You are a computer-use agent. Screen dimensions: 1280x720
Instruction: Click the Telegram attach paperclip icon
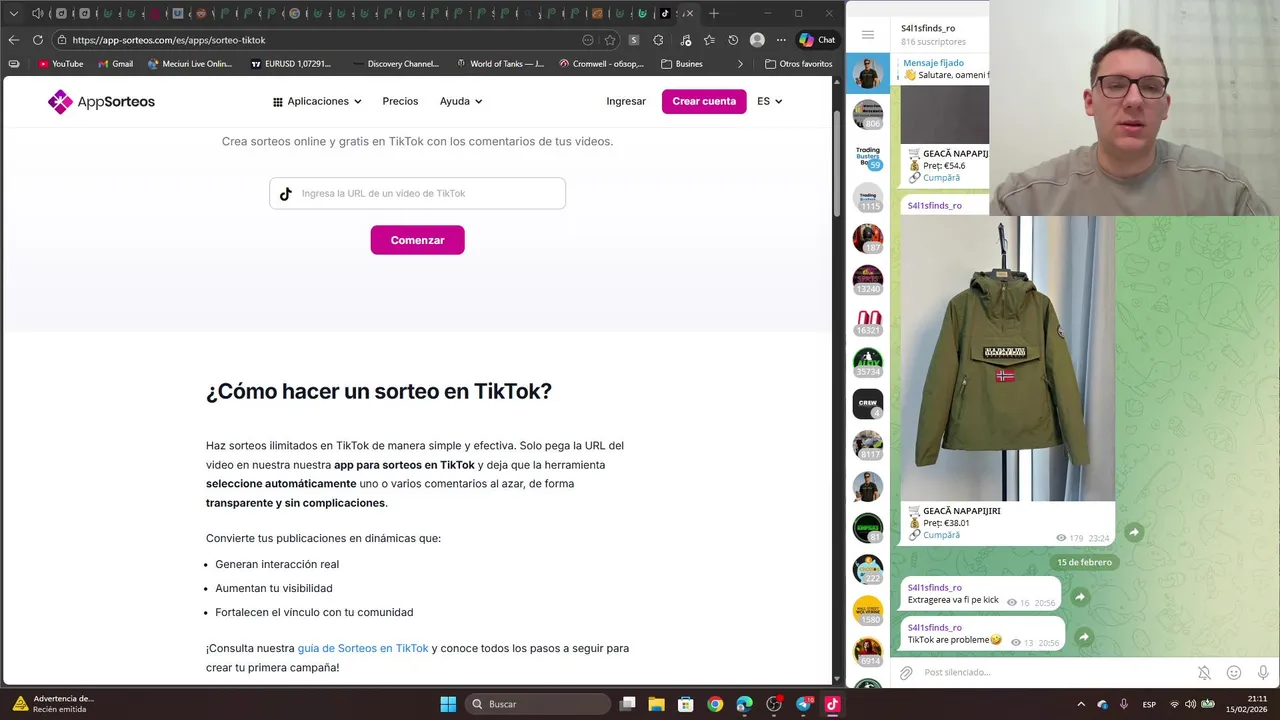906,673
